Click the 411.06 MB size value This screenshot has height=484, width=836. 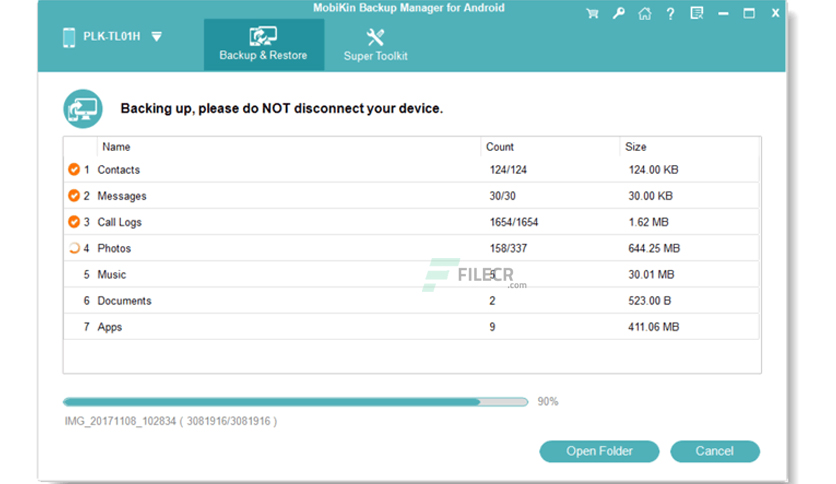[x=654, y=327]
